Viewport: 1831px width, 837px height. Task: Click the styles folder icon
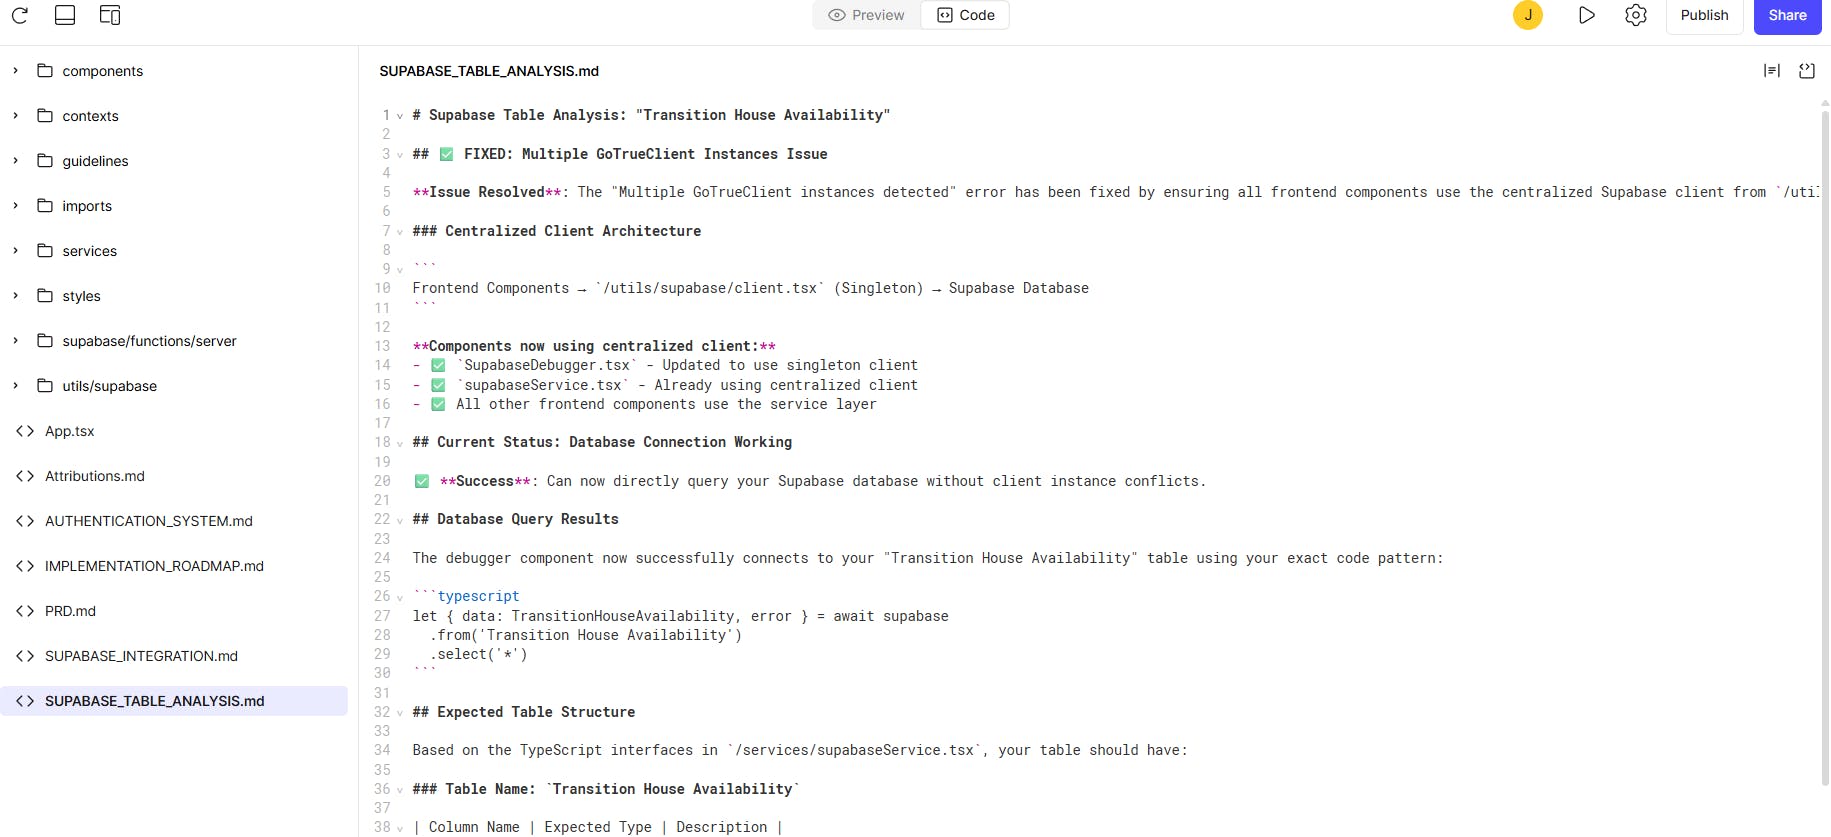pos(45,296)
